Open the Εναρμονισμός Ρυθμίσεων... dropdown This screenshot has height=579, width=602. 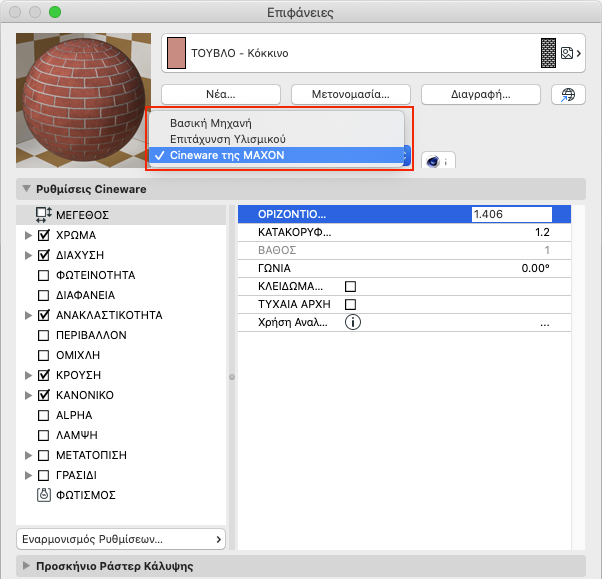pyautogui.click(x=121, y=539)
